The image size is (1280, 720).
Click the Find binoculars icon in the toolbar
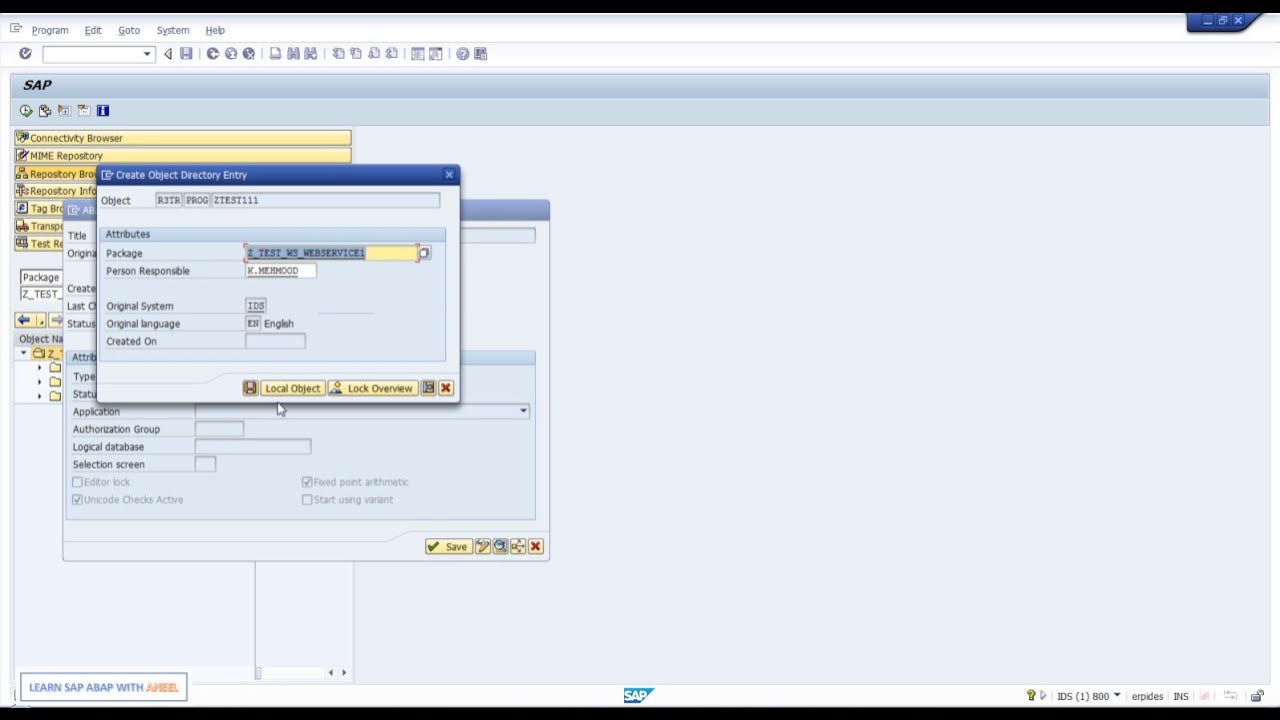pyautogui.click(x=293, y=54)
